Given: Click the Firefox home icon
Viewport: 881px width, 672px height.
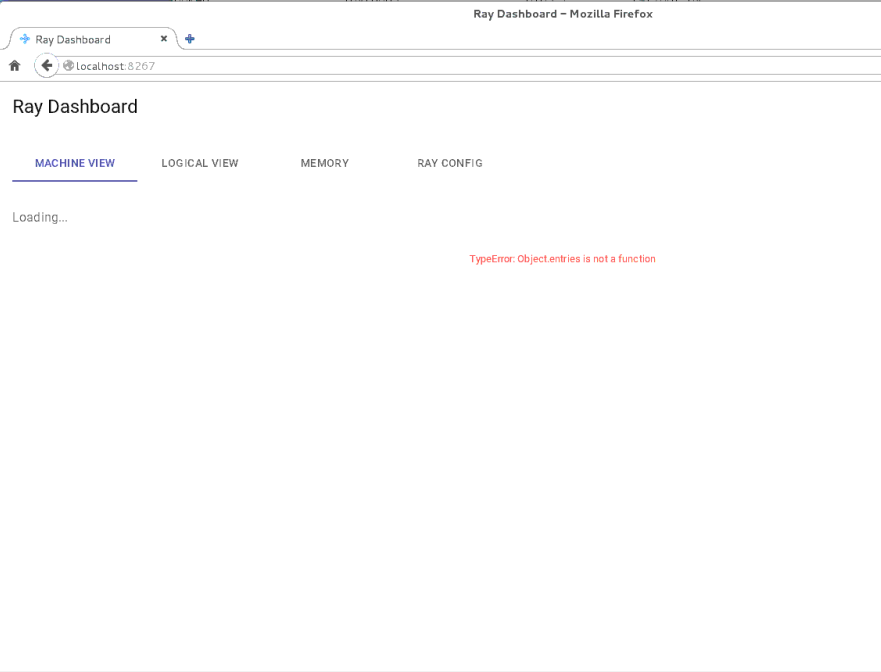Looking at the screenshot, I should 15,66.
